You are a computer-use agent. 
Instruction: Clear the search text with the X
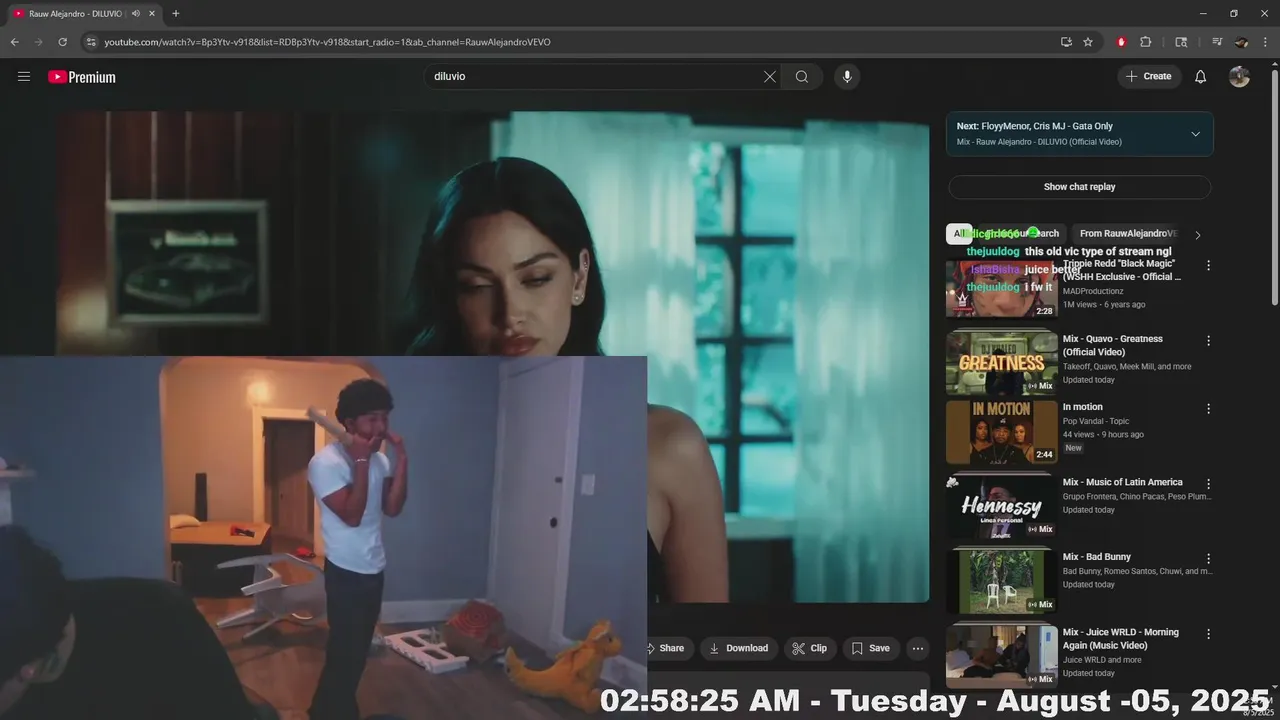pyautogui.click(x=770, y=77)
